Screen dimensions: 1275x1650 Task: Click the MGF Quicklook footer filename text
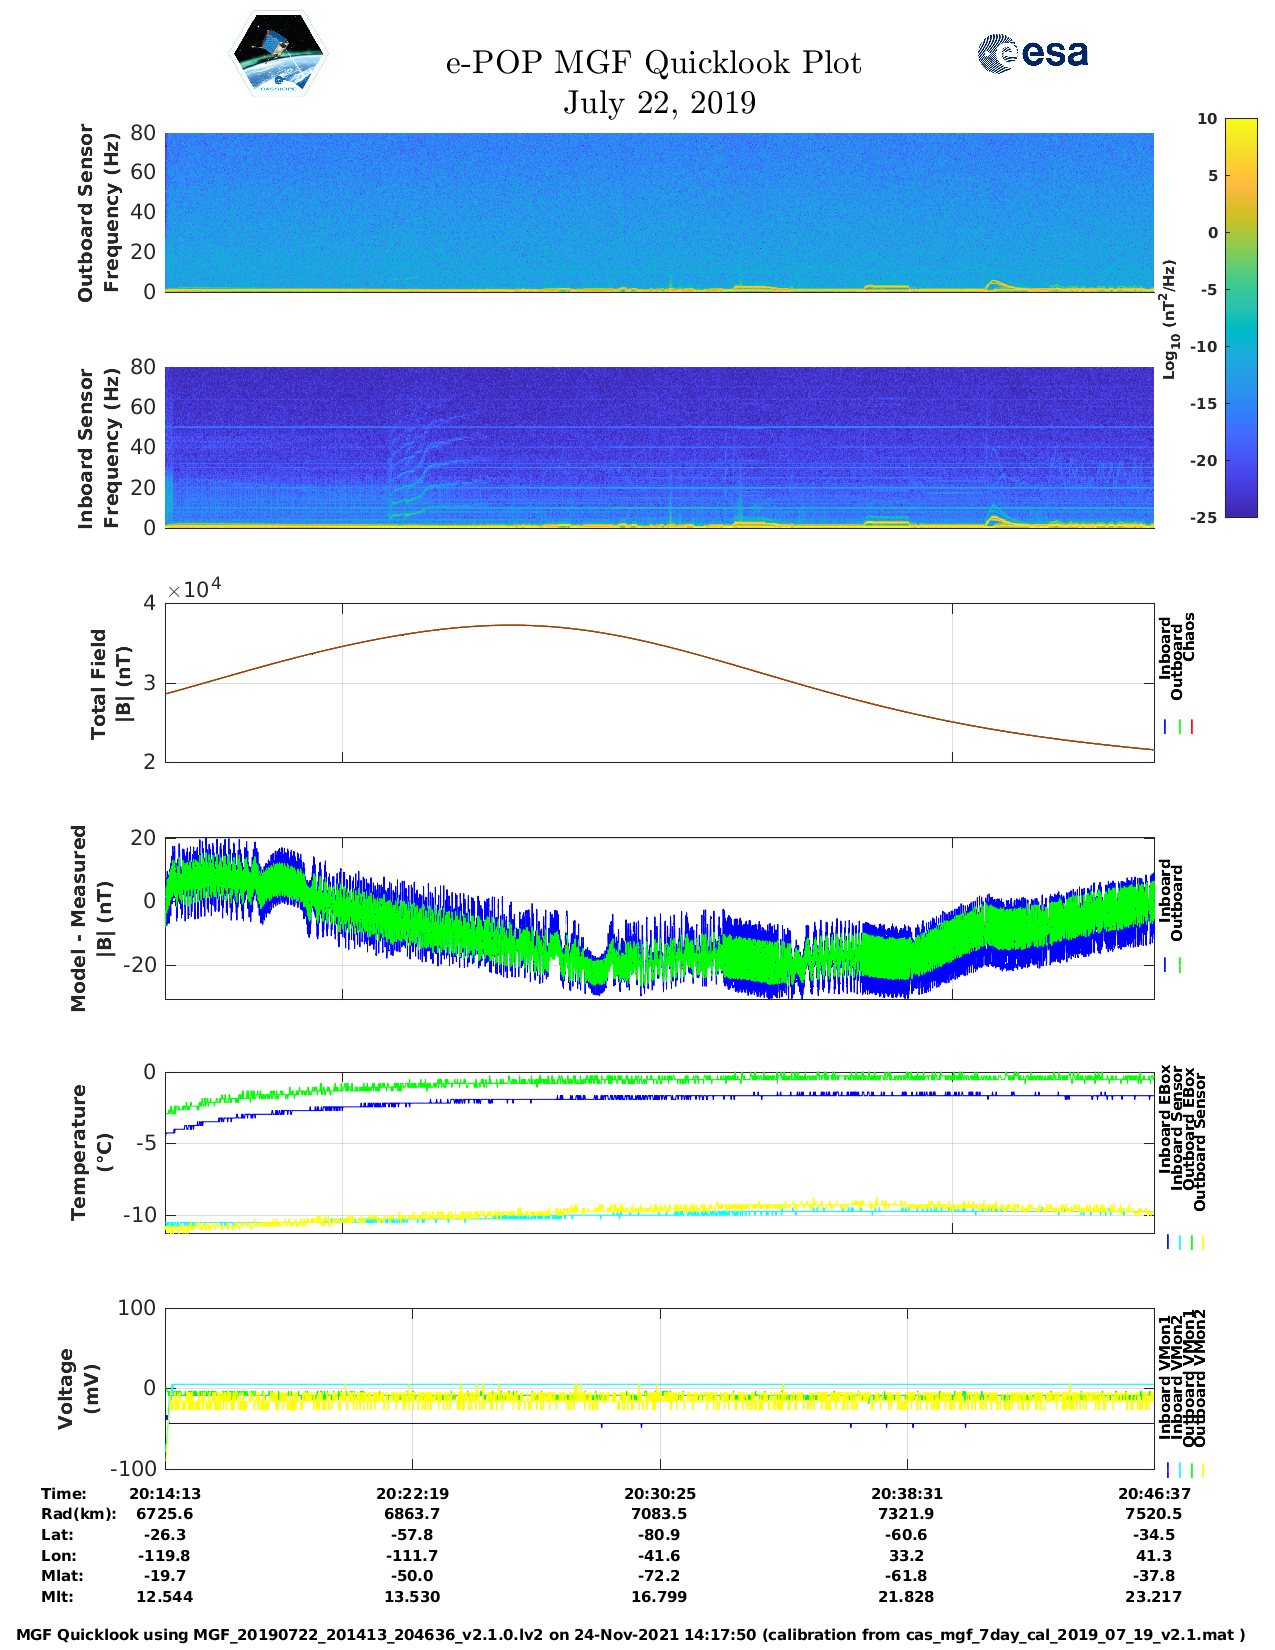pyautogui.click(x=630, y=1635)
